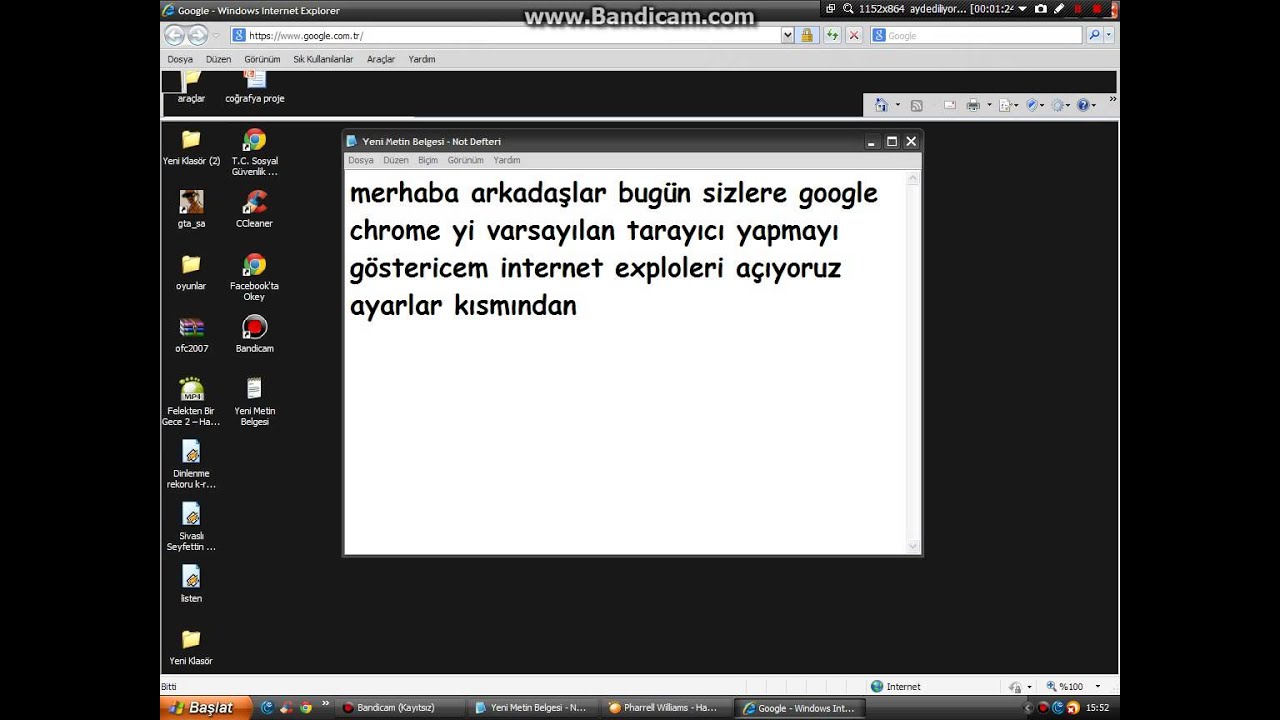Print the page with printer icon
The height and width of the screenshot is (720, 1280).
(973, 105)
